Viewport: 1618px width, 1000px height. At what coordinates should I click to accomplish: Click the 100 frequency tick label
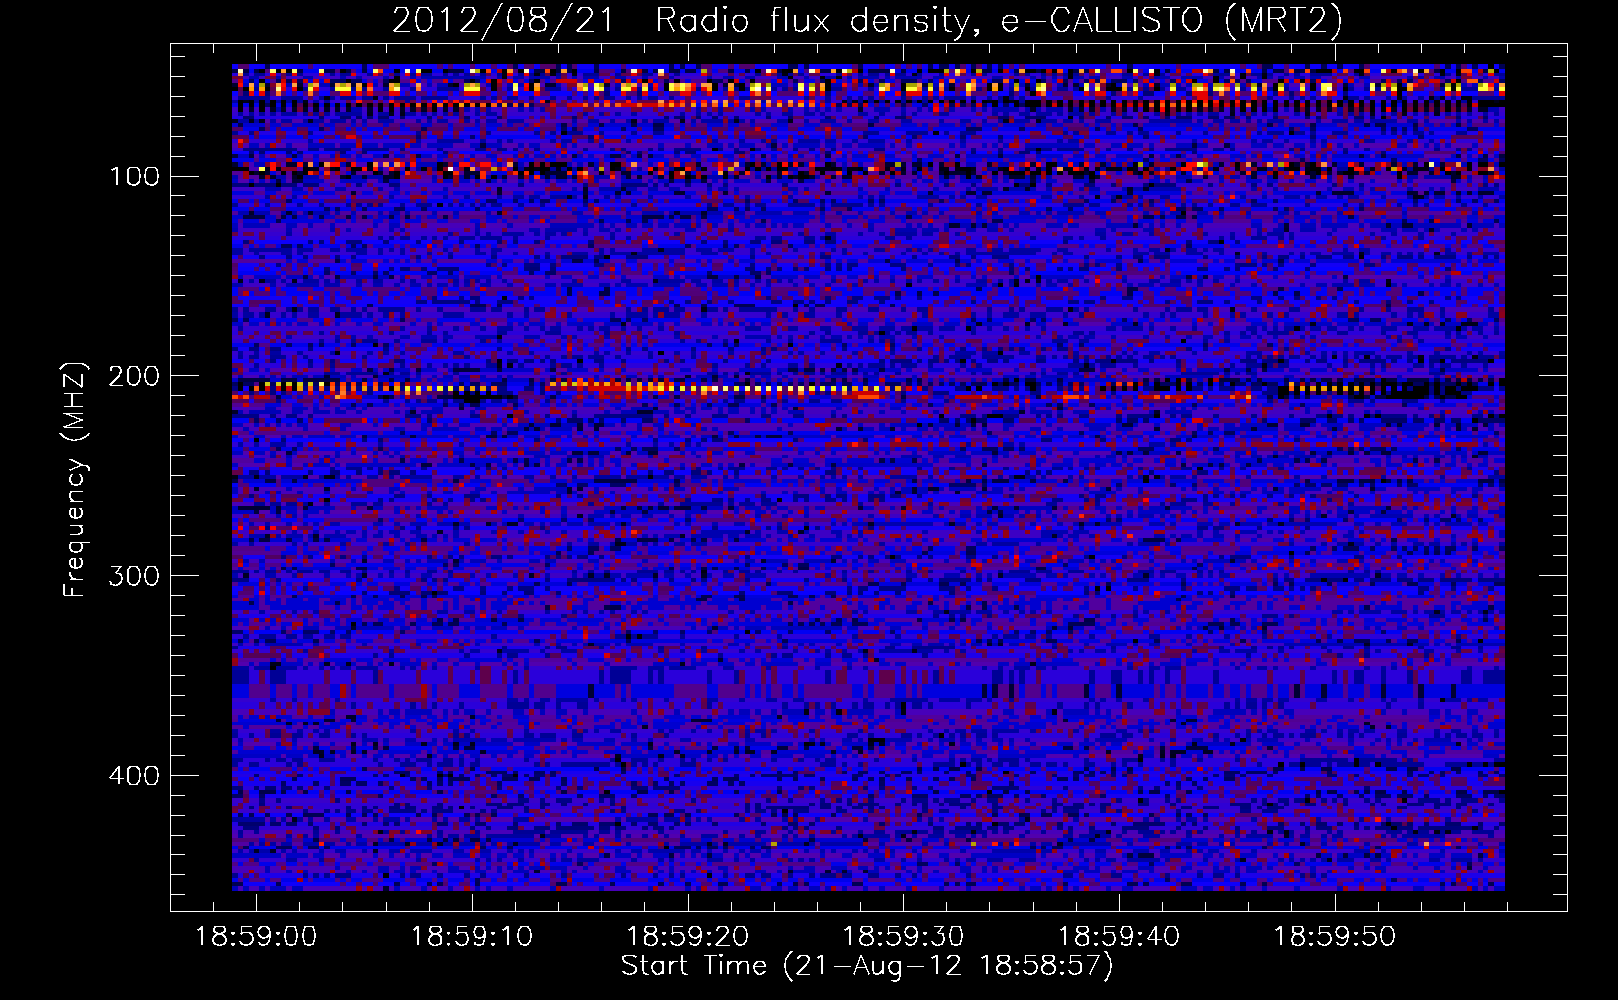coord(134,177)
